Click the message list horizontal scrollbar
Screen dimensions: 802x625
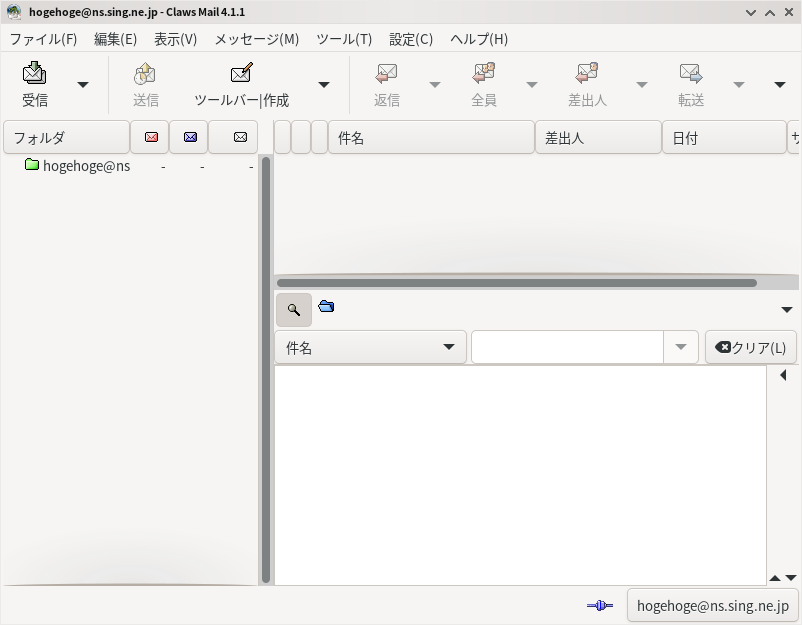coord(517,283)
